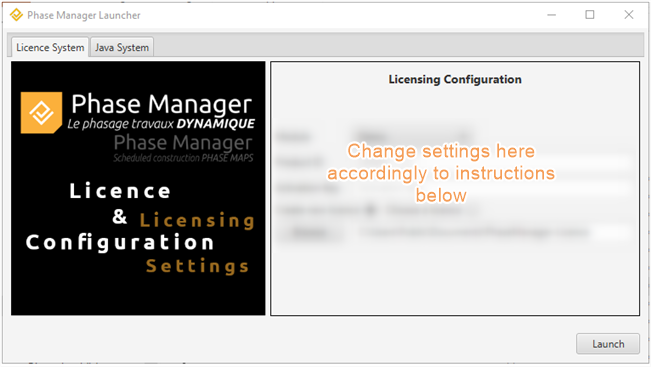This screenshot has width=651, height=367.
Task: Select the blurred radio button in the options row
Action: 370,210
